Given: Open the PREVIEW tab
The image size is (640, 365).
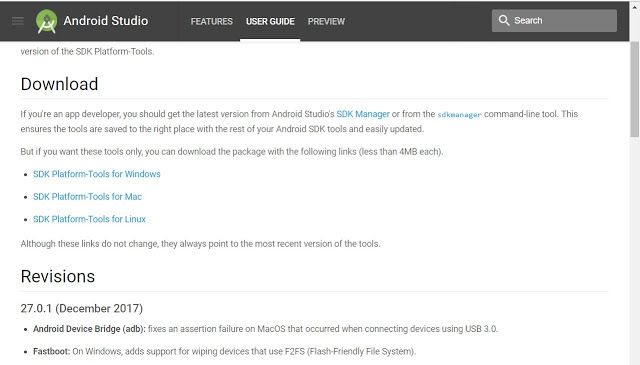Looking at the screenshot, I should pos(326,21).
